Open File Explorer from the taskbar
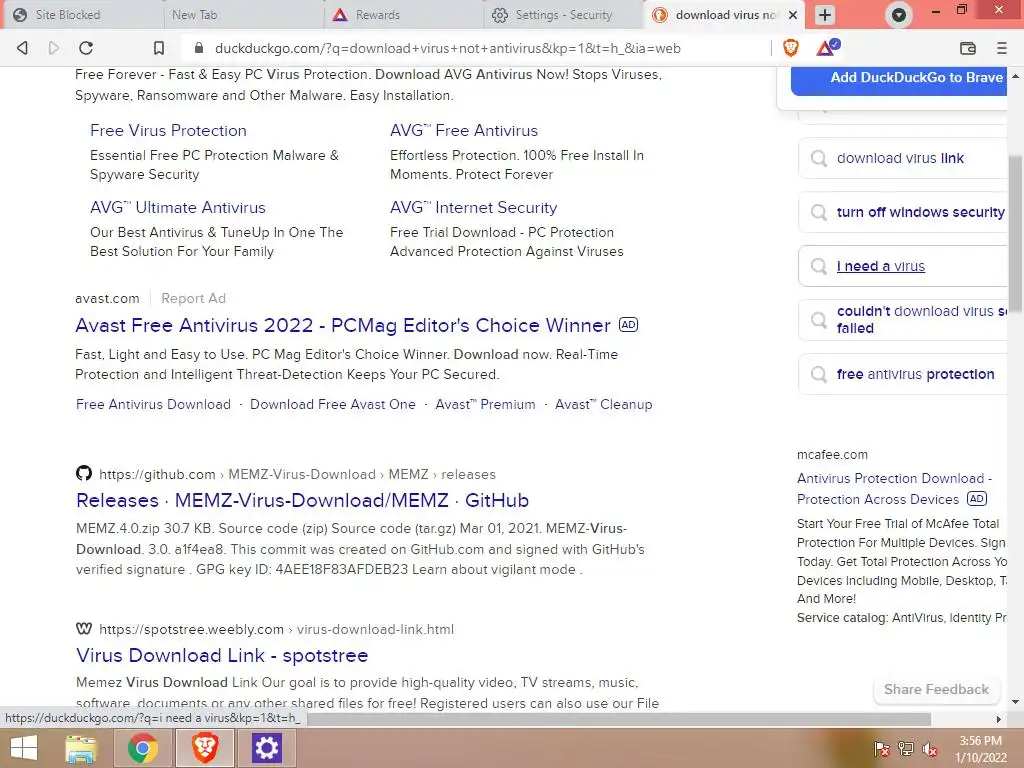Image resolution: width=1024 pixels, height=768 pixels. [81, 748]
